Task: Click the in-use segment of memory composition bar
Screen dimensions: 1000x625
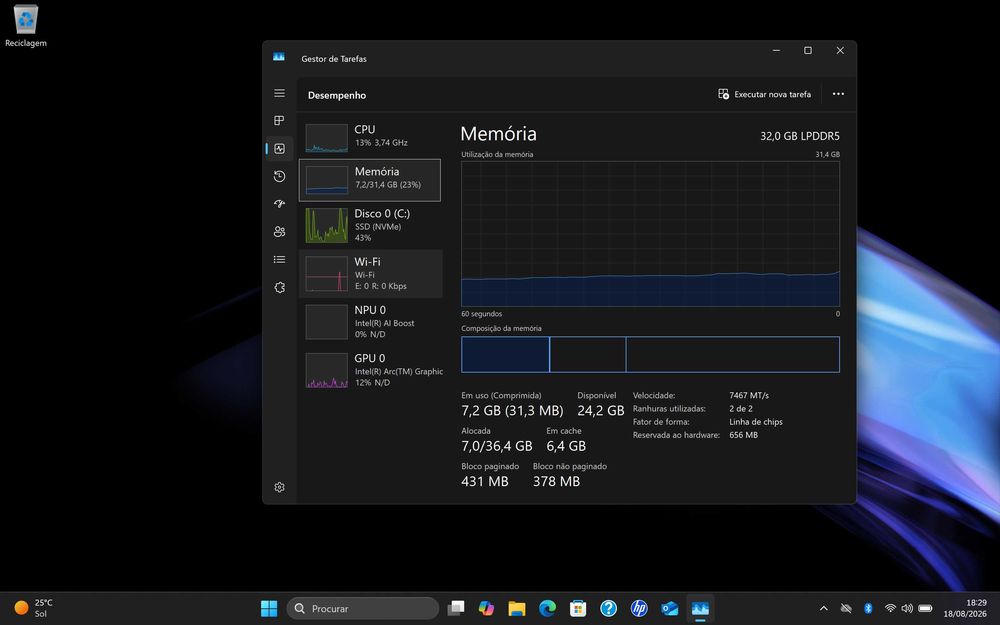Action: 505,355
